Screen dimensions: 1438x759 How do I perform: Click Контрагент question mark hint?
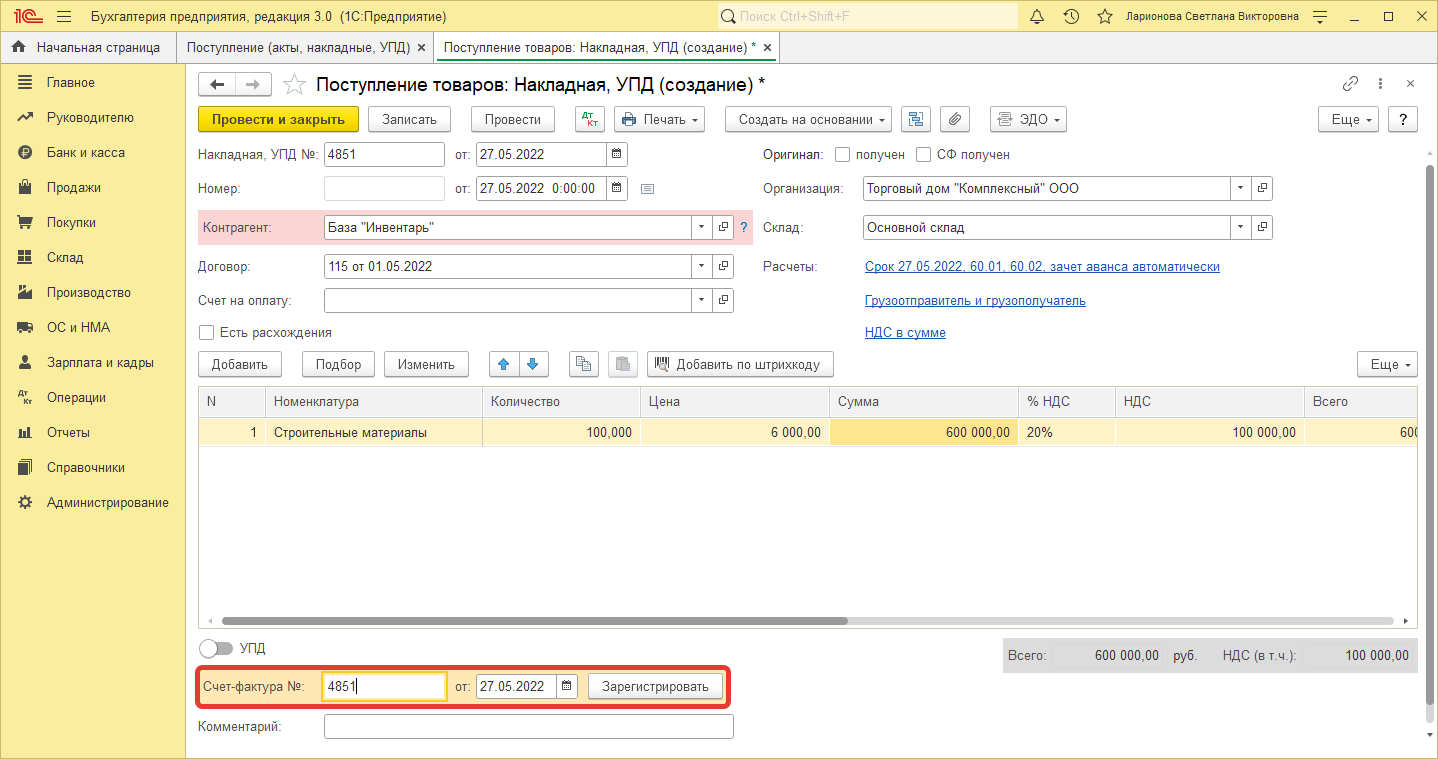click(743, 227)
